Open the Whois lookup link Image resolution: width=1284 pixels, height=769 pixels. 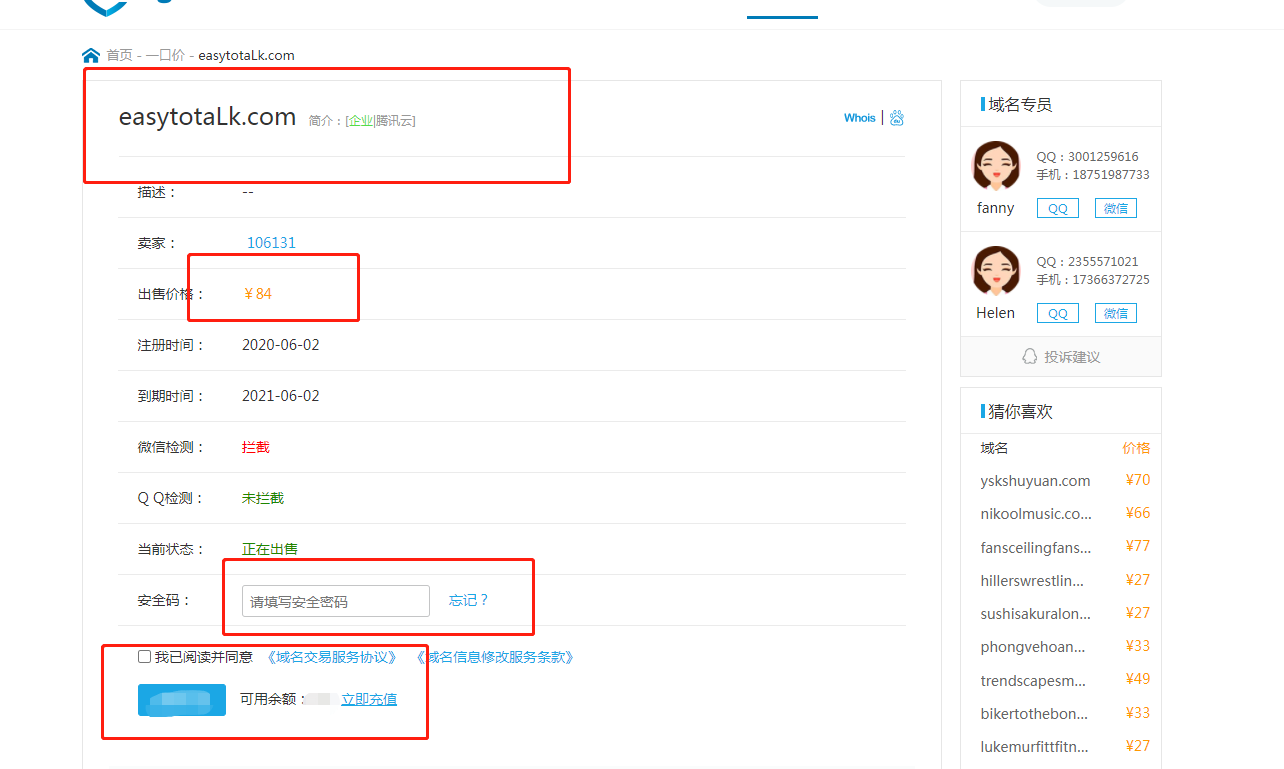click(x=859, y=118)
